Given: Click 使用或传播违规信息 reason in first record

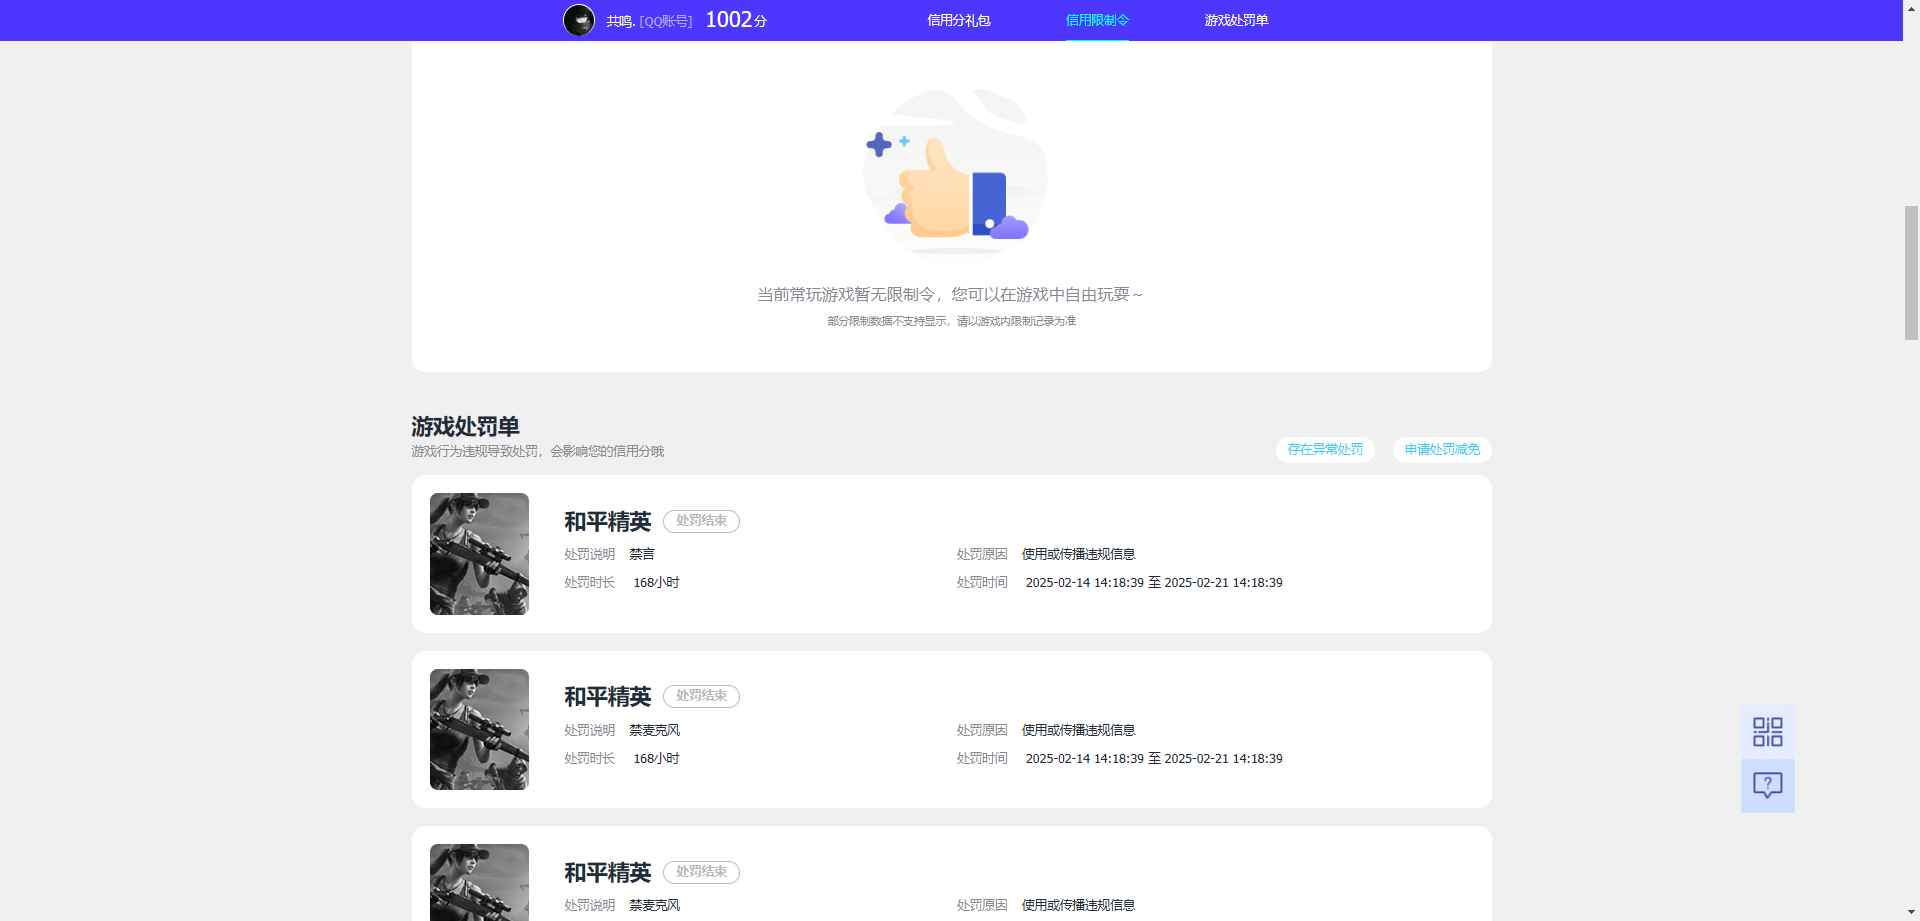Looking at the screenshot, I should click(x=1078, y=554).
